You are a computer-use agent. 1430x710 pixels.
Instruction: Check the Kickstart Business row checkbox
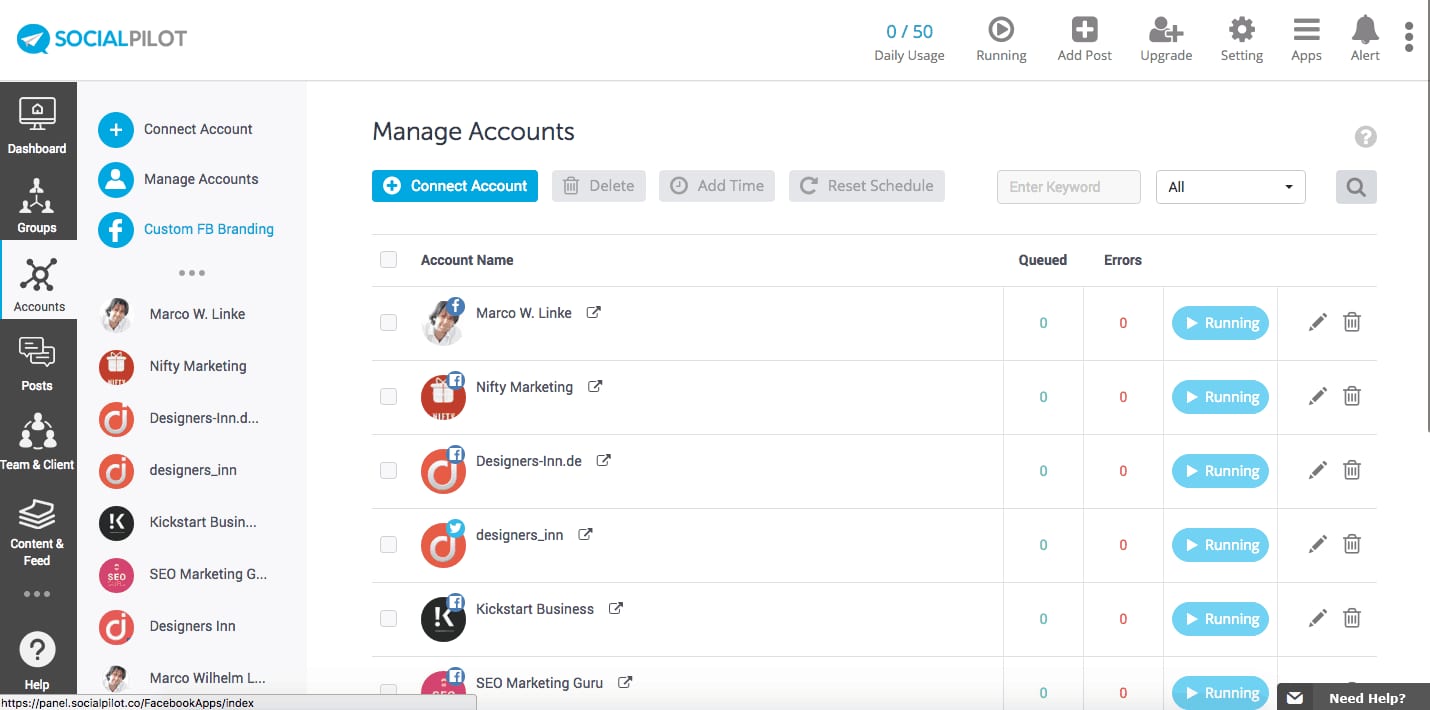388,618
